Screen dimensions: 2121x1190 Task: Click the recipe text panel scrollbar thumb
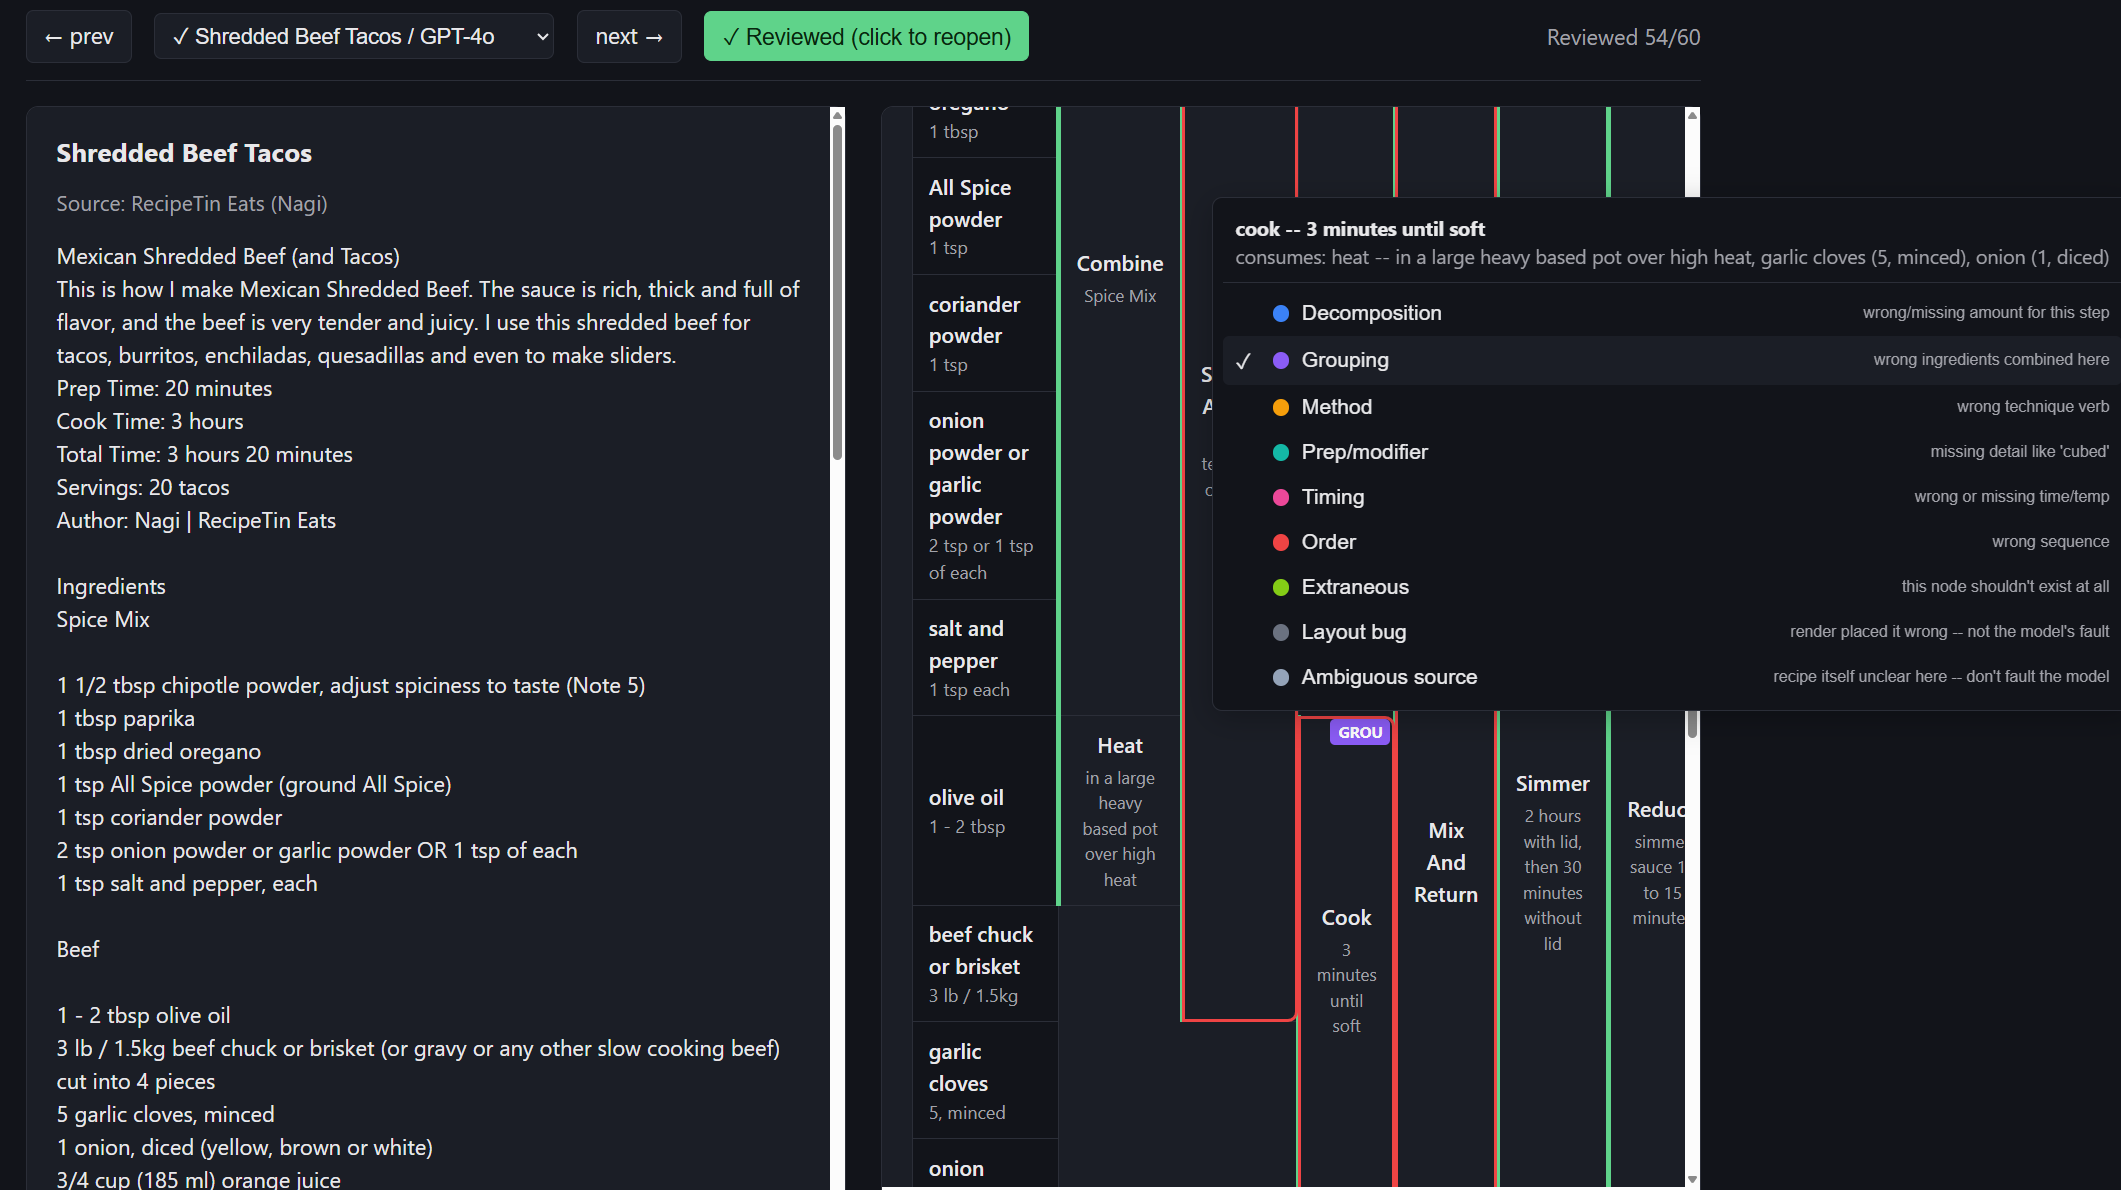click(837, 291)
